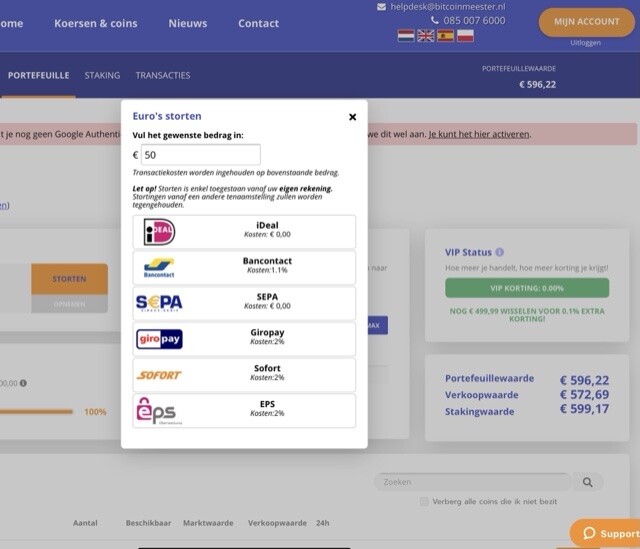Switch to the Staking tab
This screenshot has height=549, width=640.
click(102, 76)
